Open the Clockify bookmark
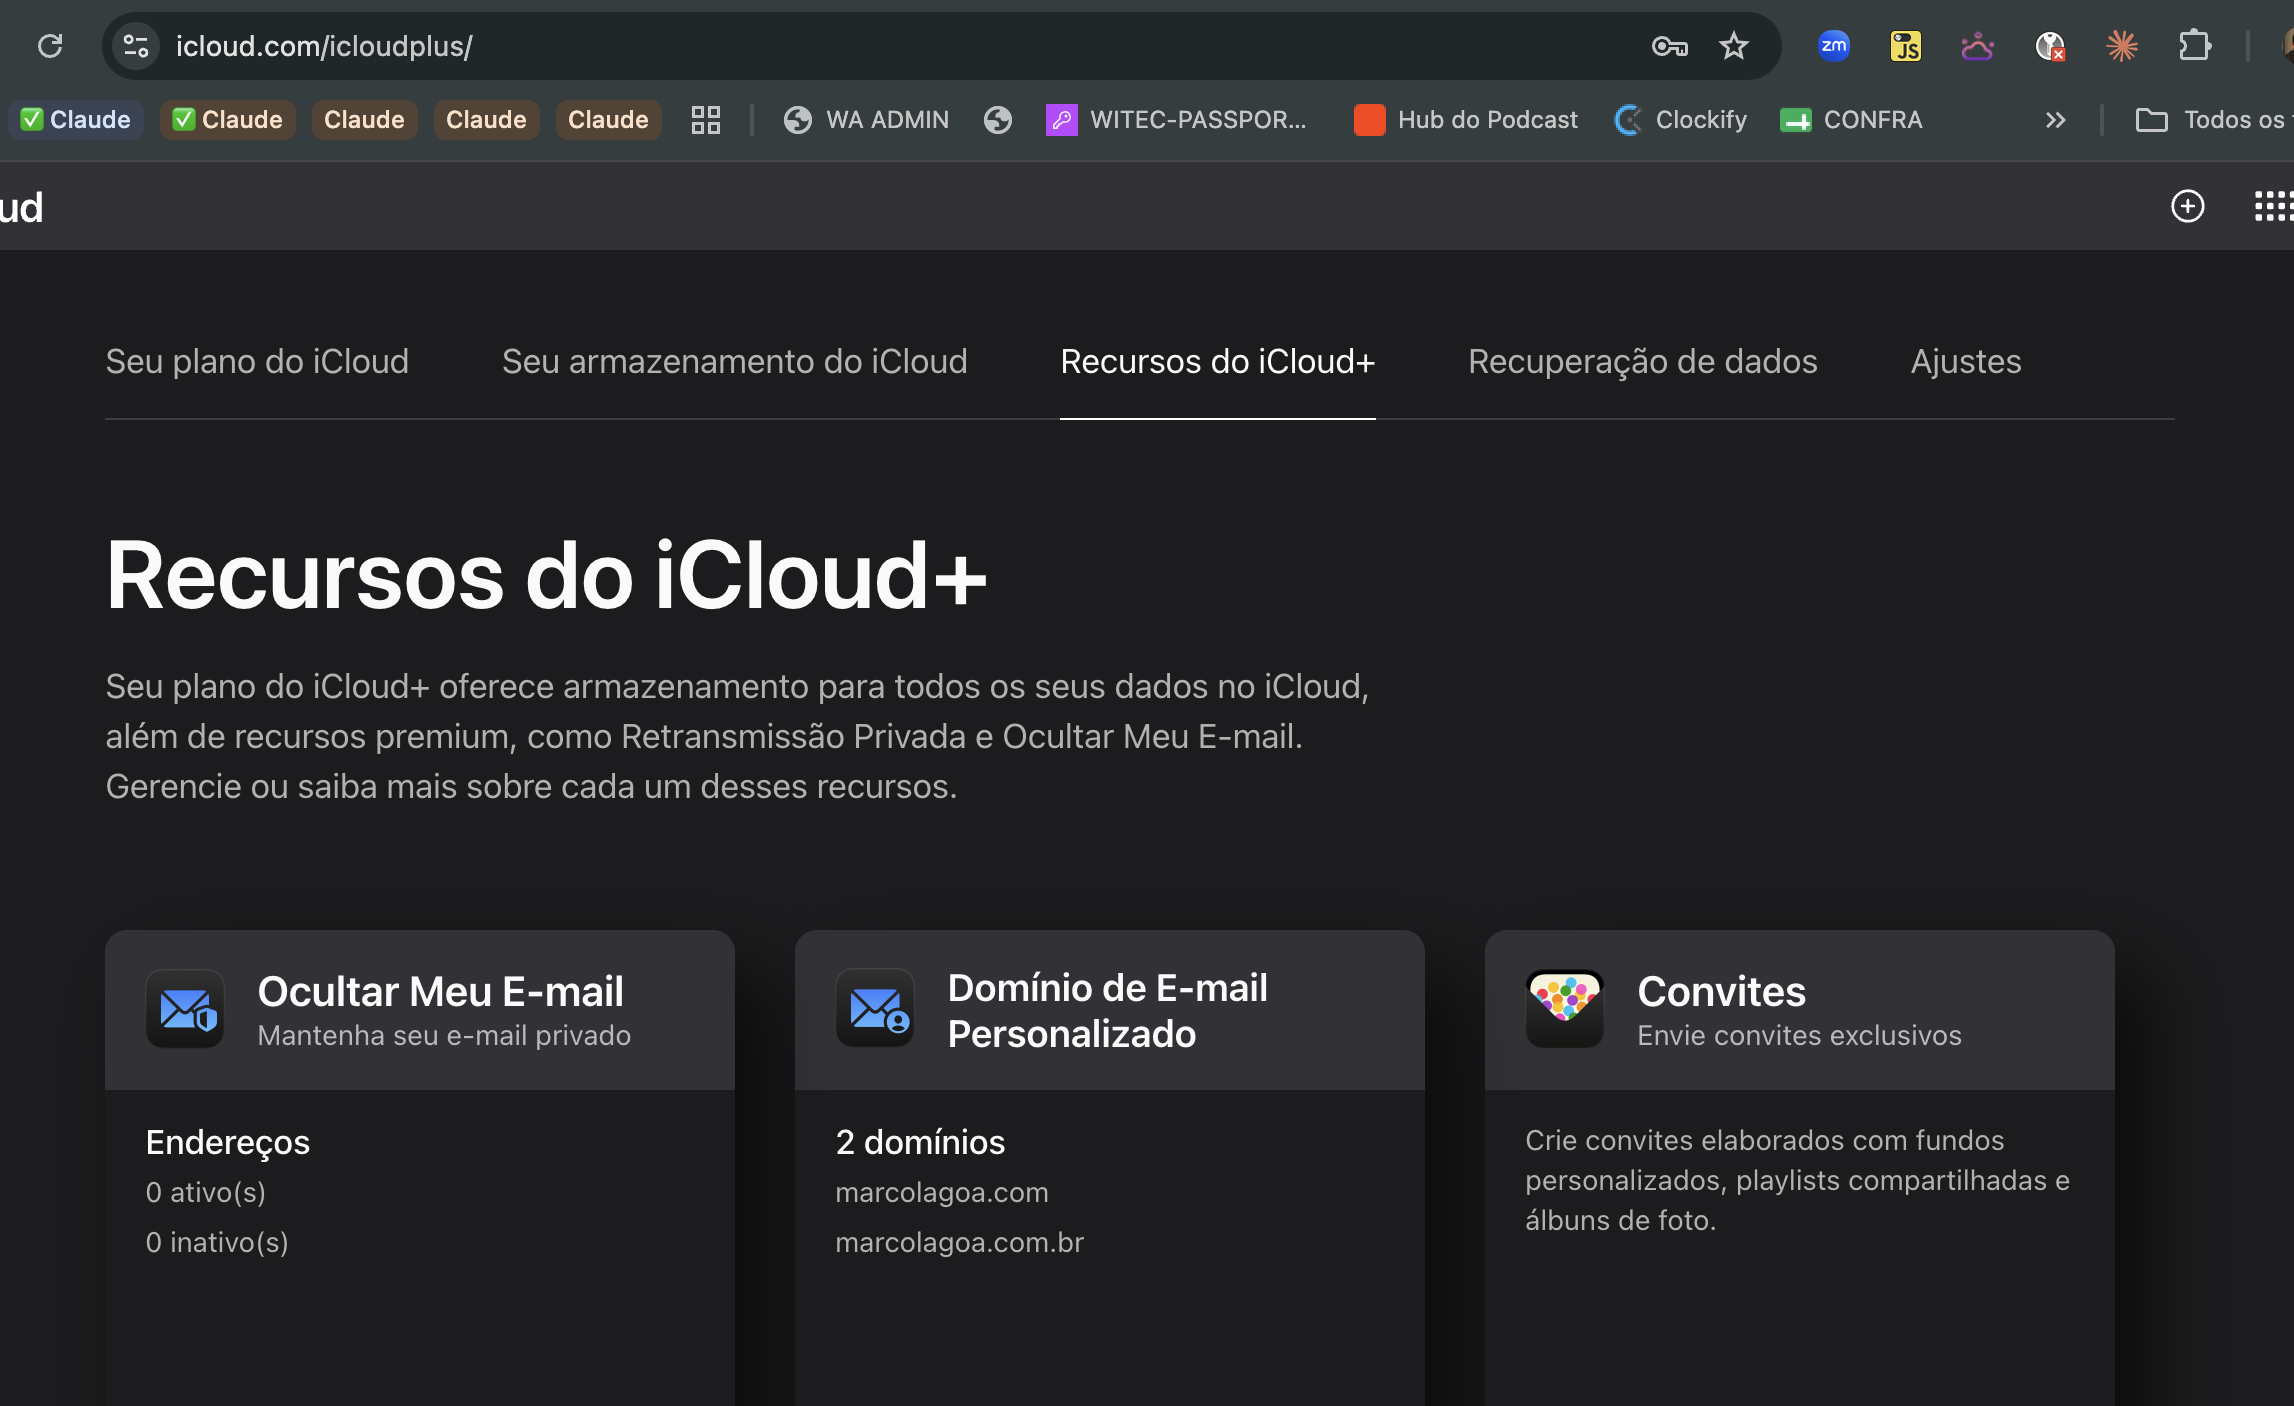2294x1406 pixels. 1681,120
